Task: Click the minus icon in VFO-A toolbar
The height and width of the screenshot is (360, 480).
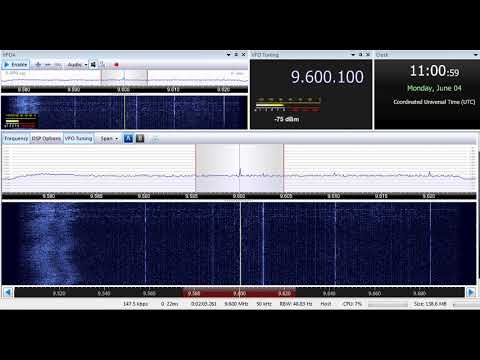Action: (x=48, y=64)
